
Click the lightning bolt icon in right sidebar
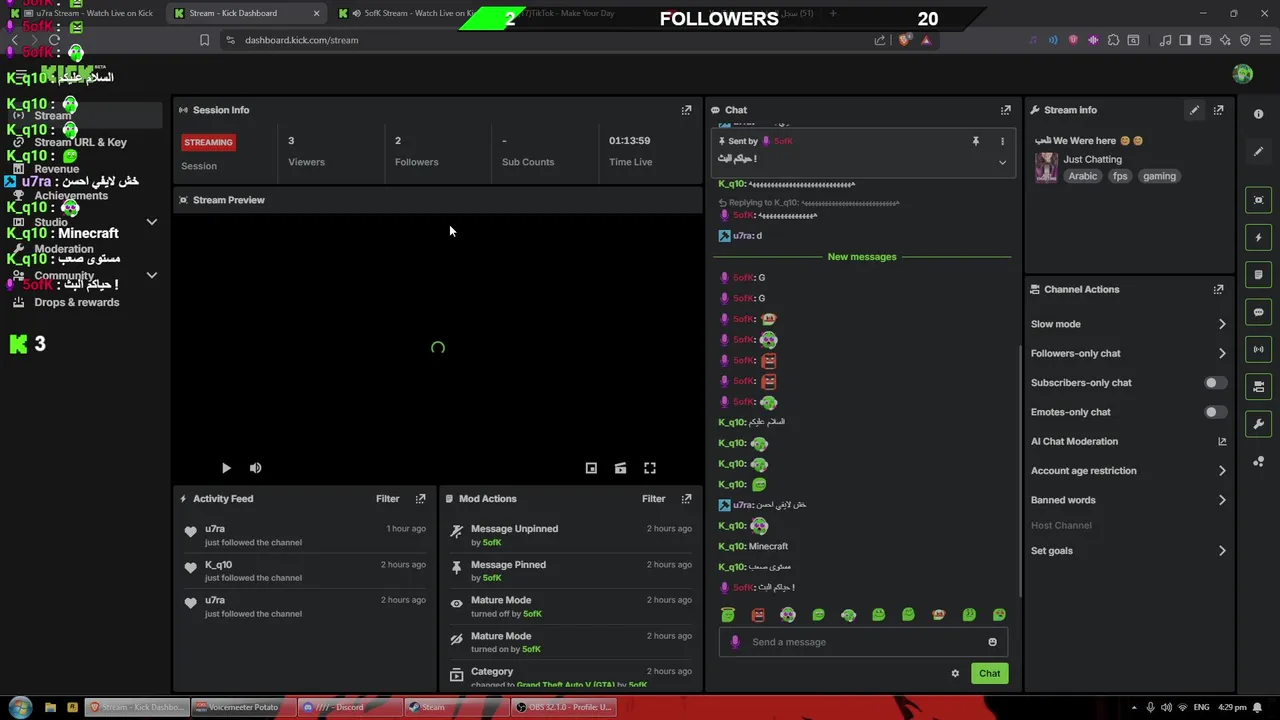coord(1258,237)
